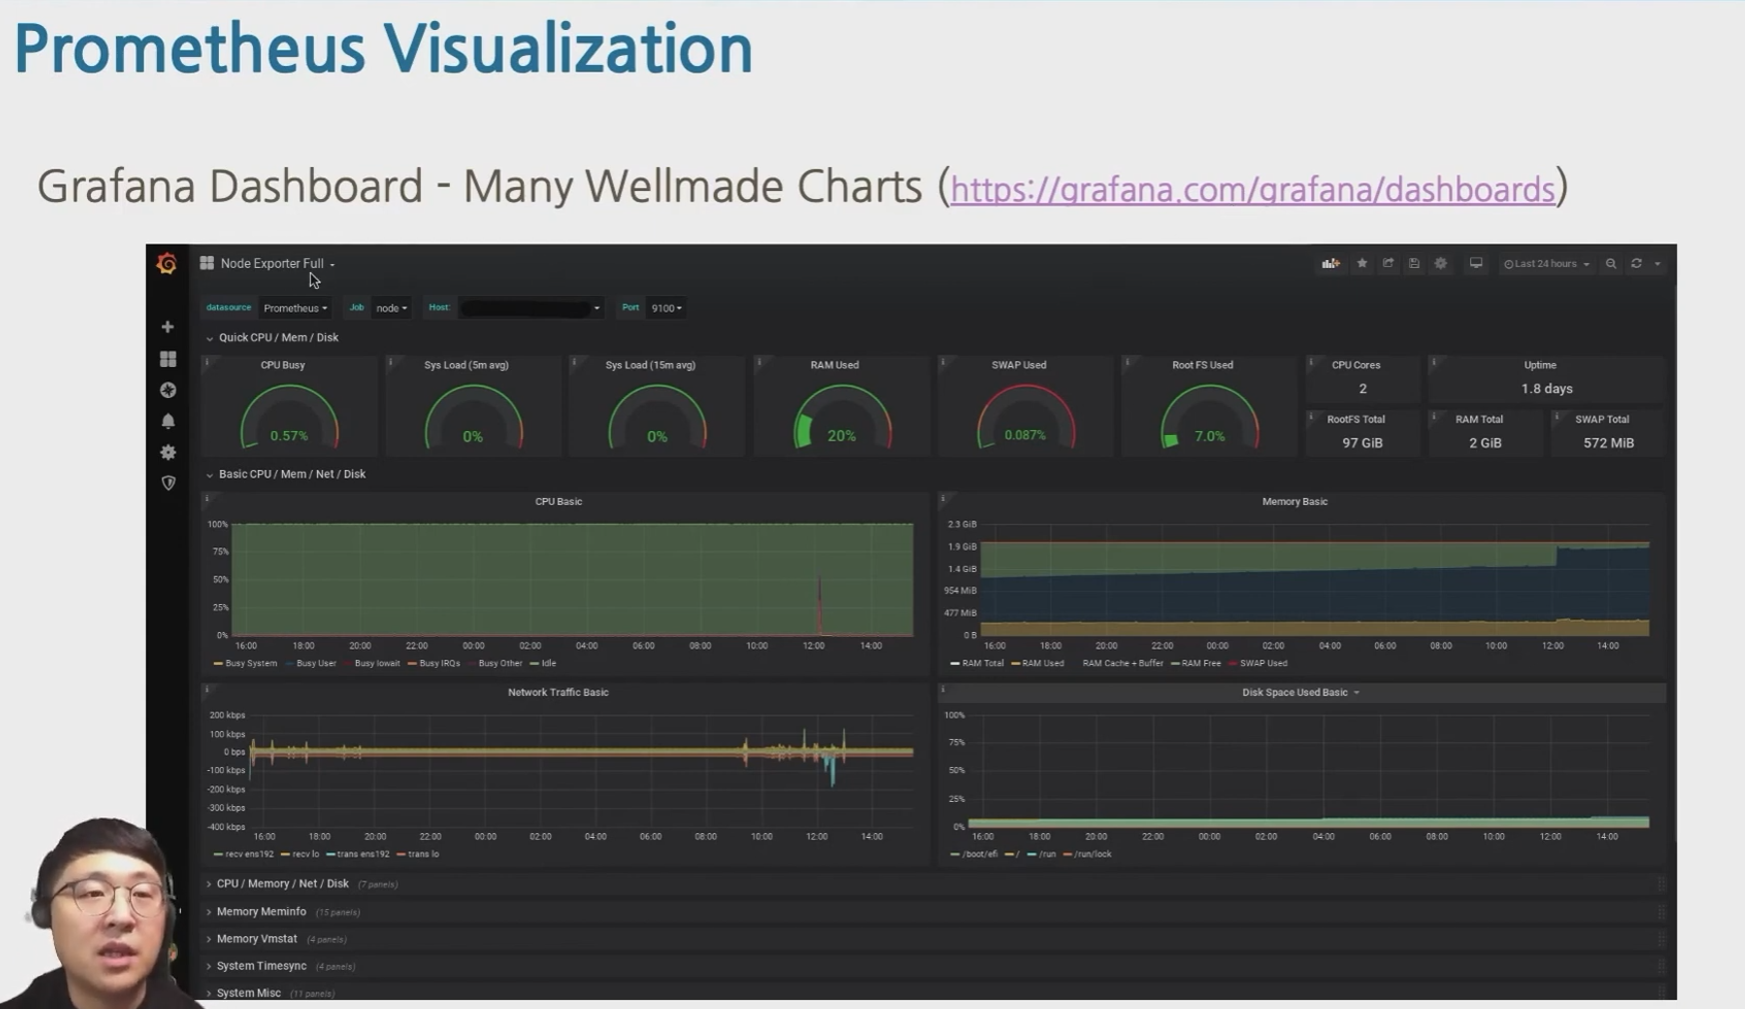Open the Configuration gear icon in sidebar
Screen dimensions: 1745x1009
pyautogui.click(x=168, y=452)
